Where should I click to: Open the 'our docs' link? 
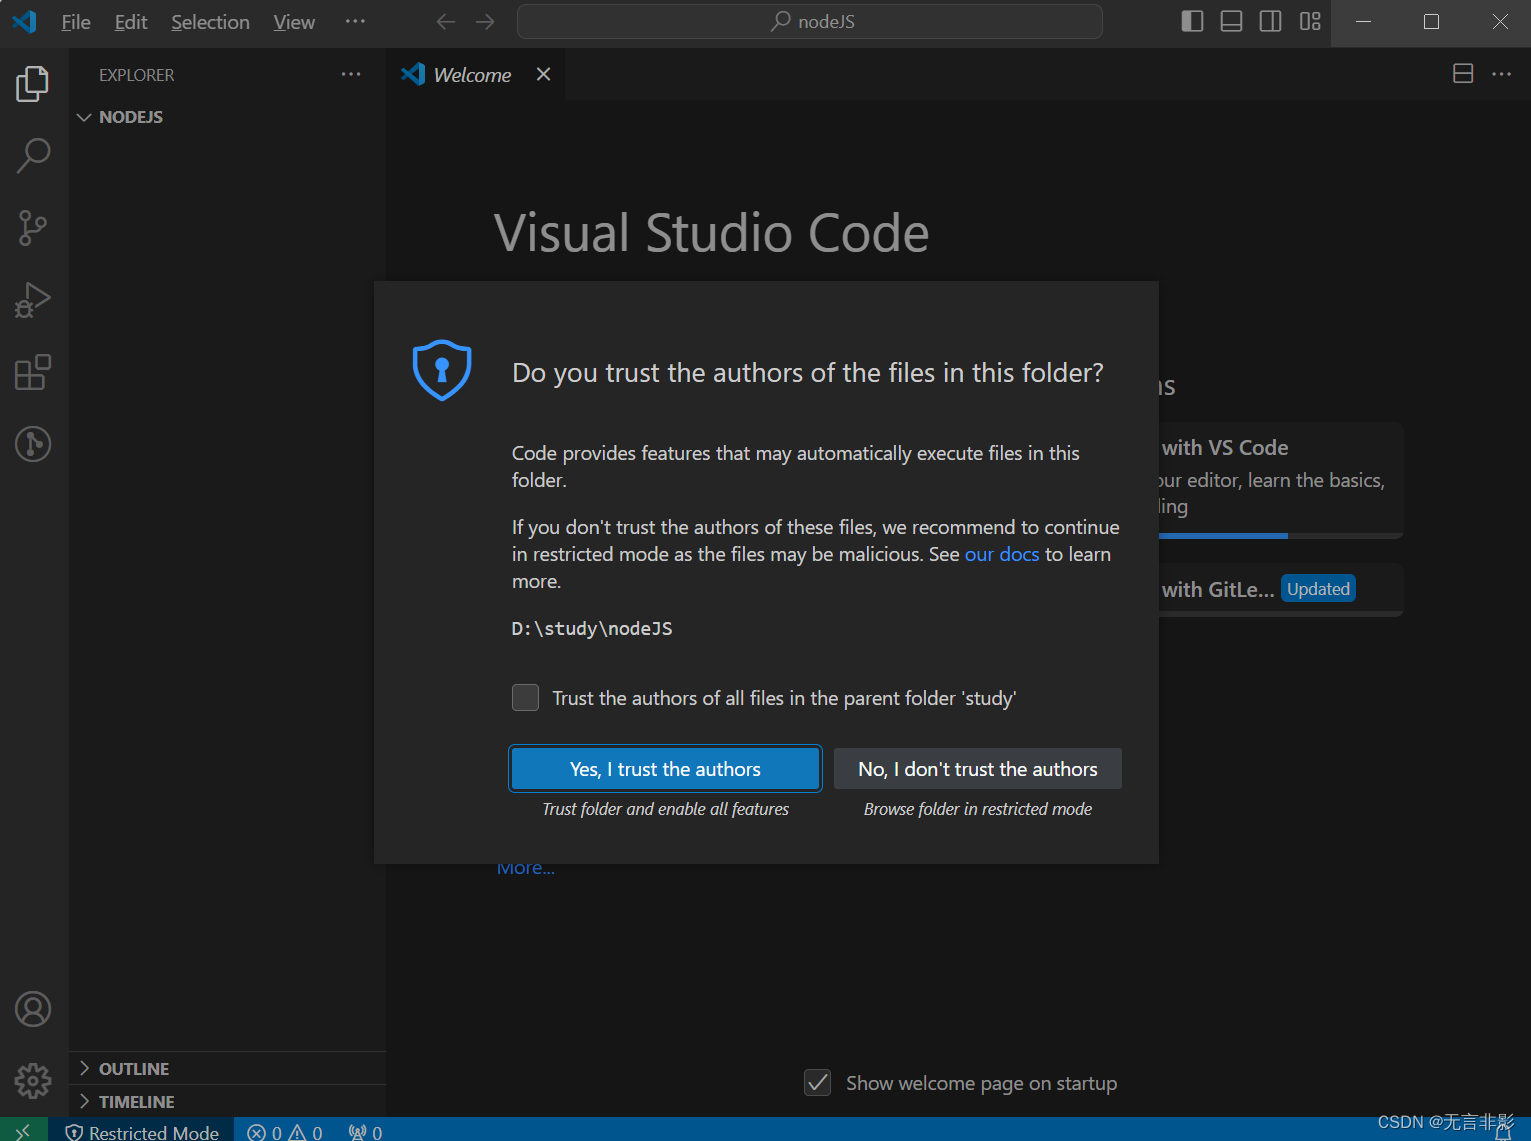[1002, 554]
